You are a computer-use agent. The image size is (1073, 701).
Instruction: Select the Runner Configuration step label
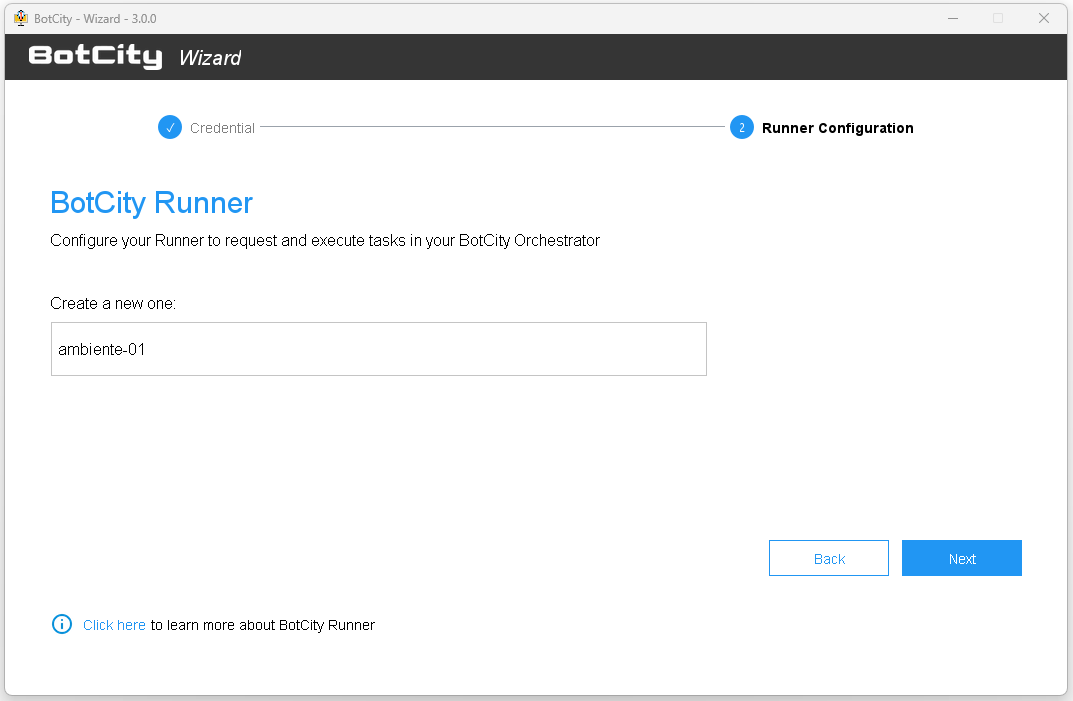click(x=837, y=128)
